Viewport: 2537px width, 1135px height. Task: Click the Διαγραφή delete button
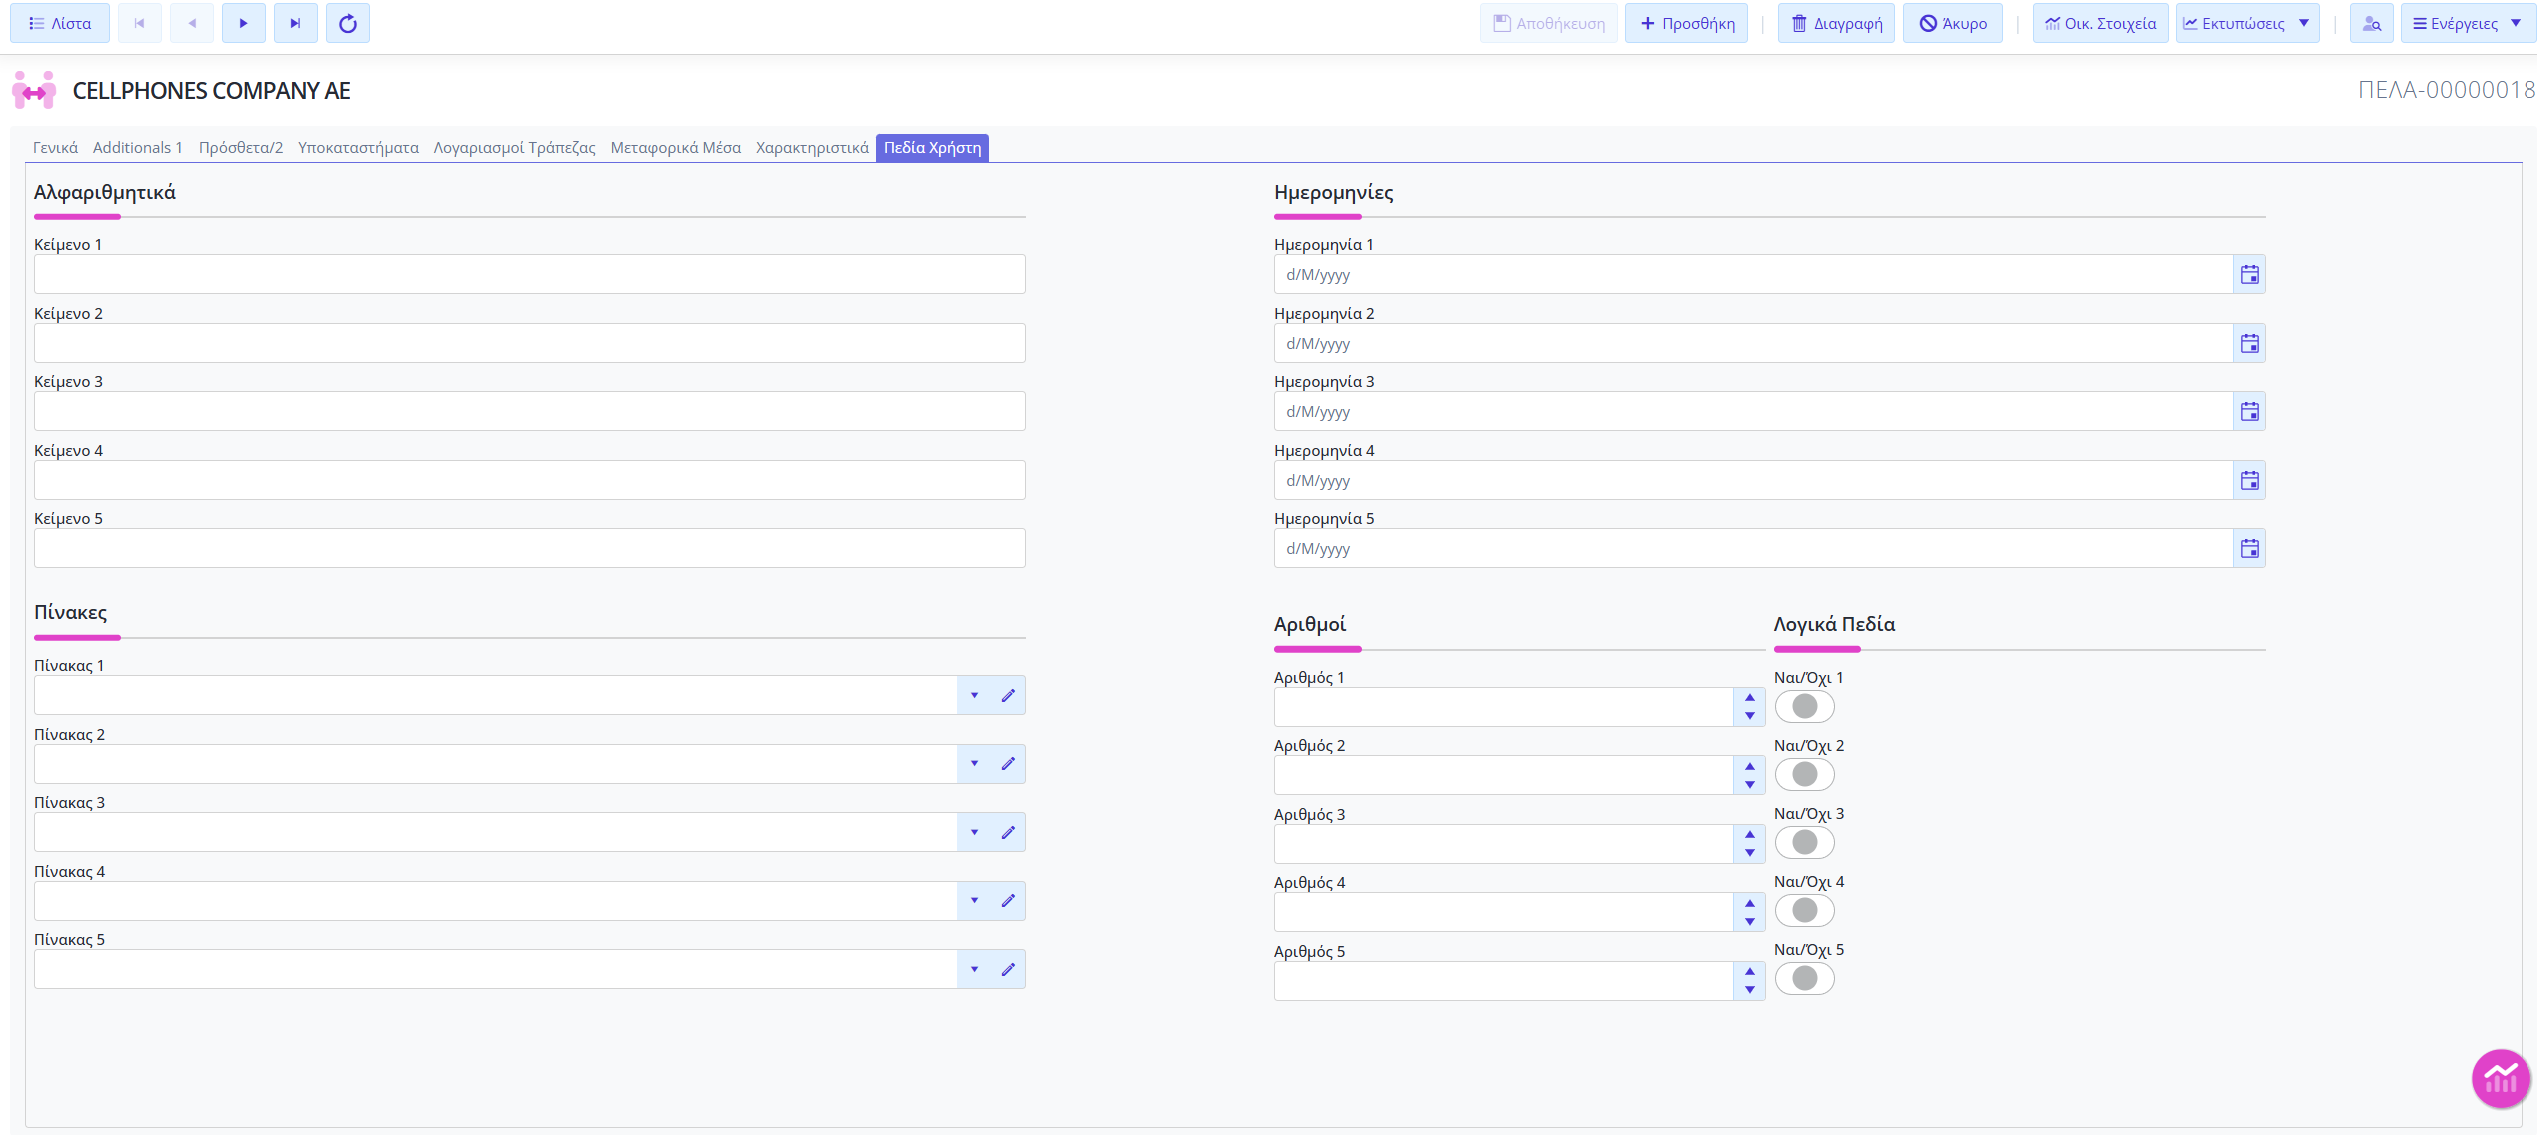[x=1836, y=23]
